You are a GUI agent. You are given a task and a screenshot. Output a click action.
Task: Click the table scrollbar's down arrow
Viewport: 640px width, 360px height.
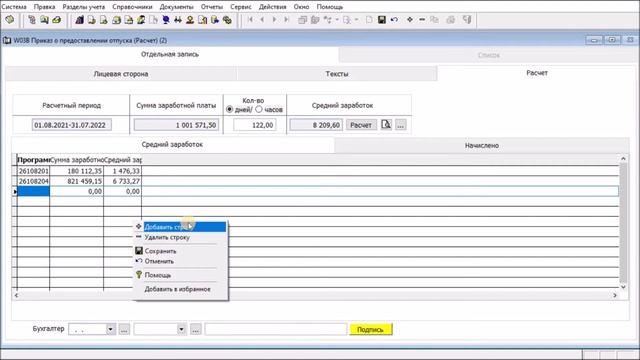click(x=623, y=287)
